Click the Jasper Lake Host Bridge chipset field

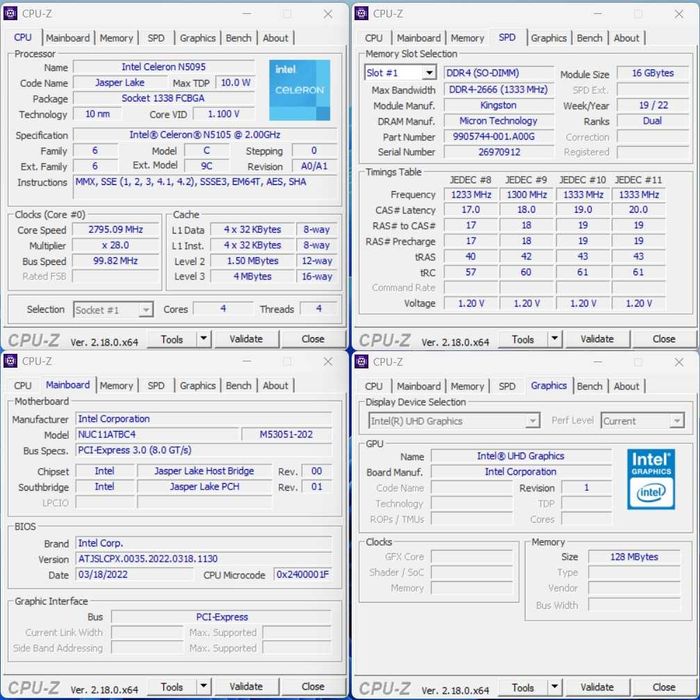204,471
